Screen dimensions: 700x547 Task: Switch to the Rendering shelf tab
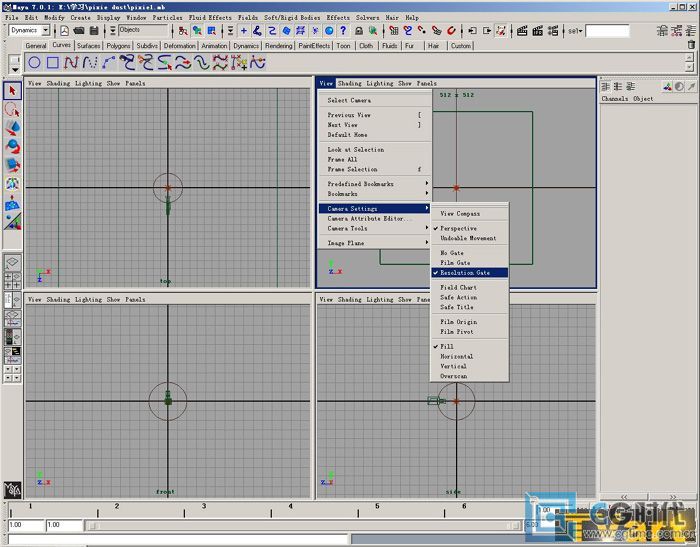(279, 46)
